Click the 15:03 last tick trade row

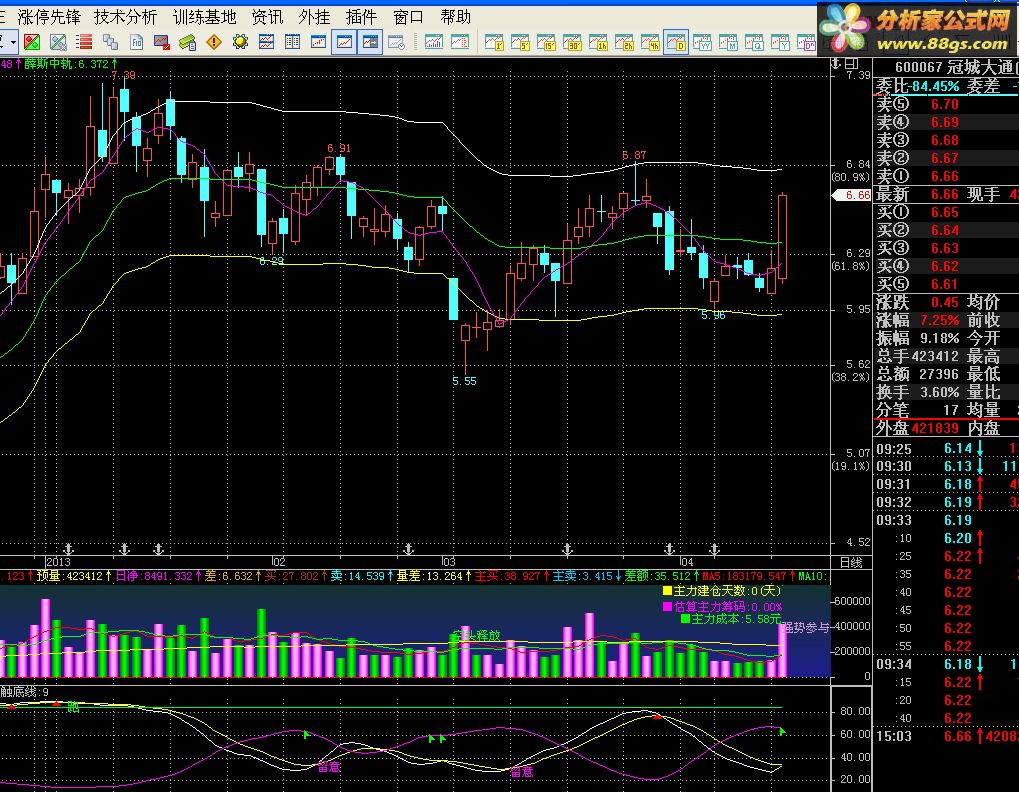[x=946, y=736]
